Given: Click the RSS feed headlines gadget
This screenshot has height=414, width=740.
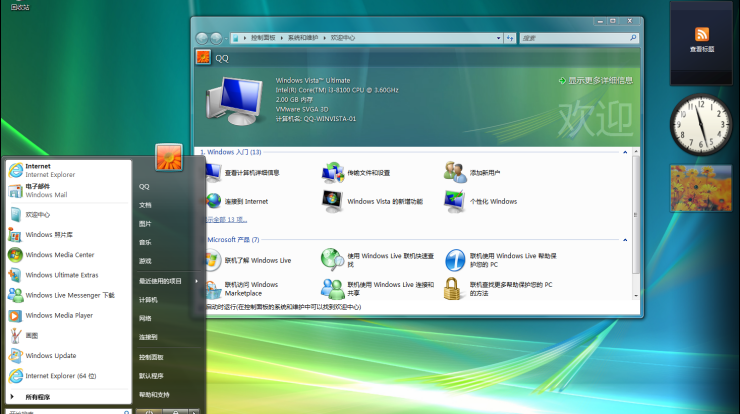Looking at the screenshot, I should click(701, 41).
